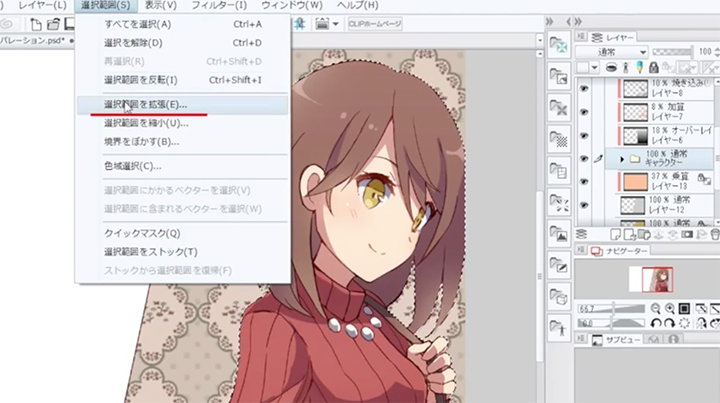This screenshot has height=403, width=720.
Task: Choose 選択を解除(D) menu entry
Action: (183, 43)
